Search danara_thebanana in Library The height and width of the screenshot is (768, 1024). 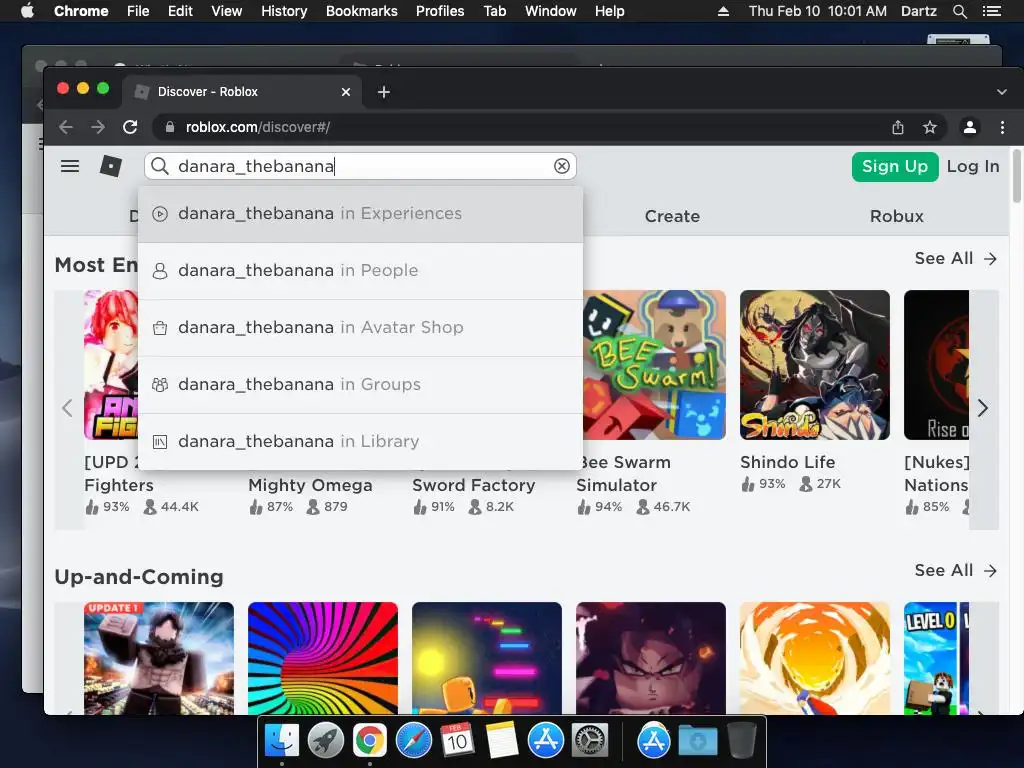[x=360, y=441]
